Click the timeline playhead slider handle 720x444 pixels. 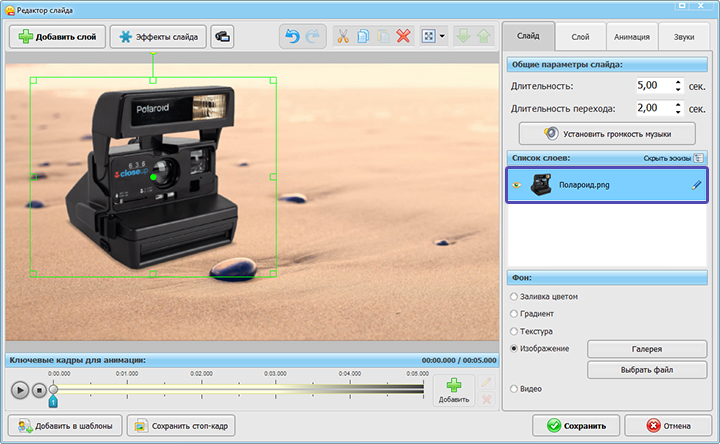pyautogui.click(x=53, y=389)
